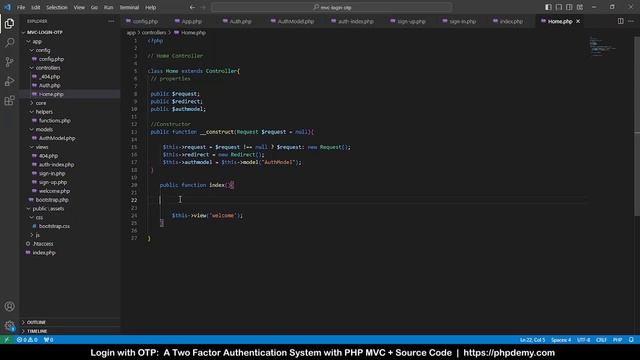Click the command center search box

pos(332,7)
